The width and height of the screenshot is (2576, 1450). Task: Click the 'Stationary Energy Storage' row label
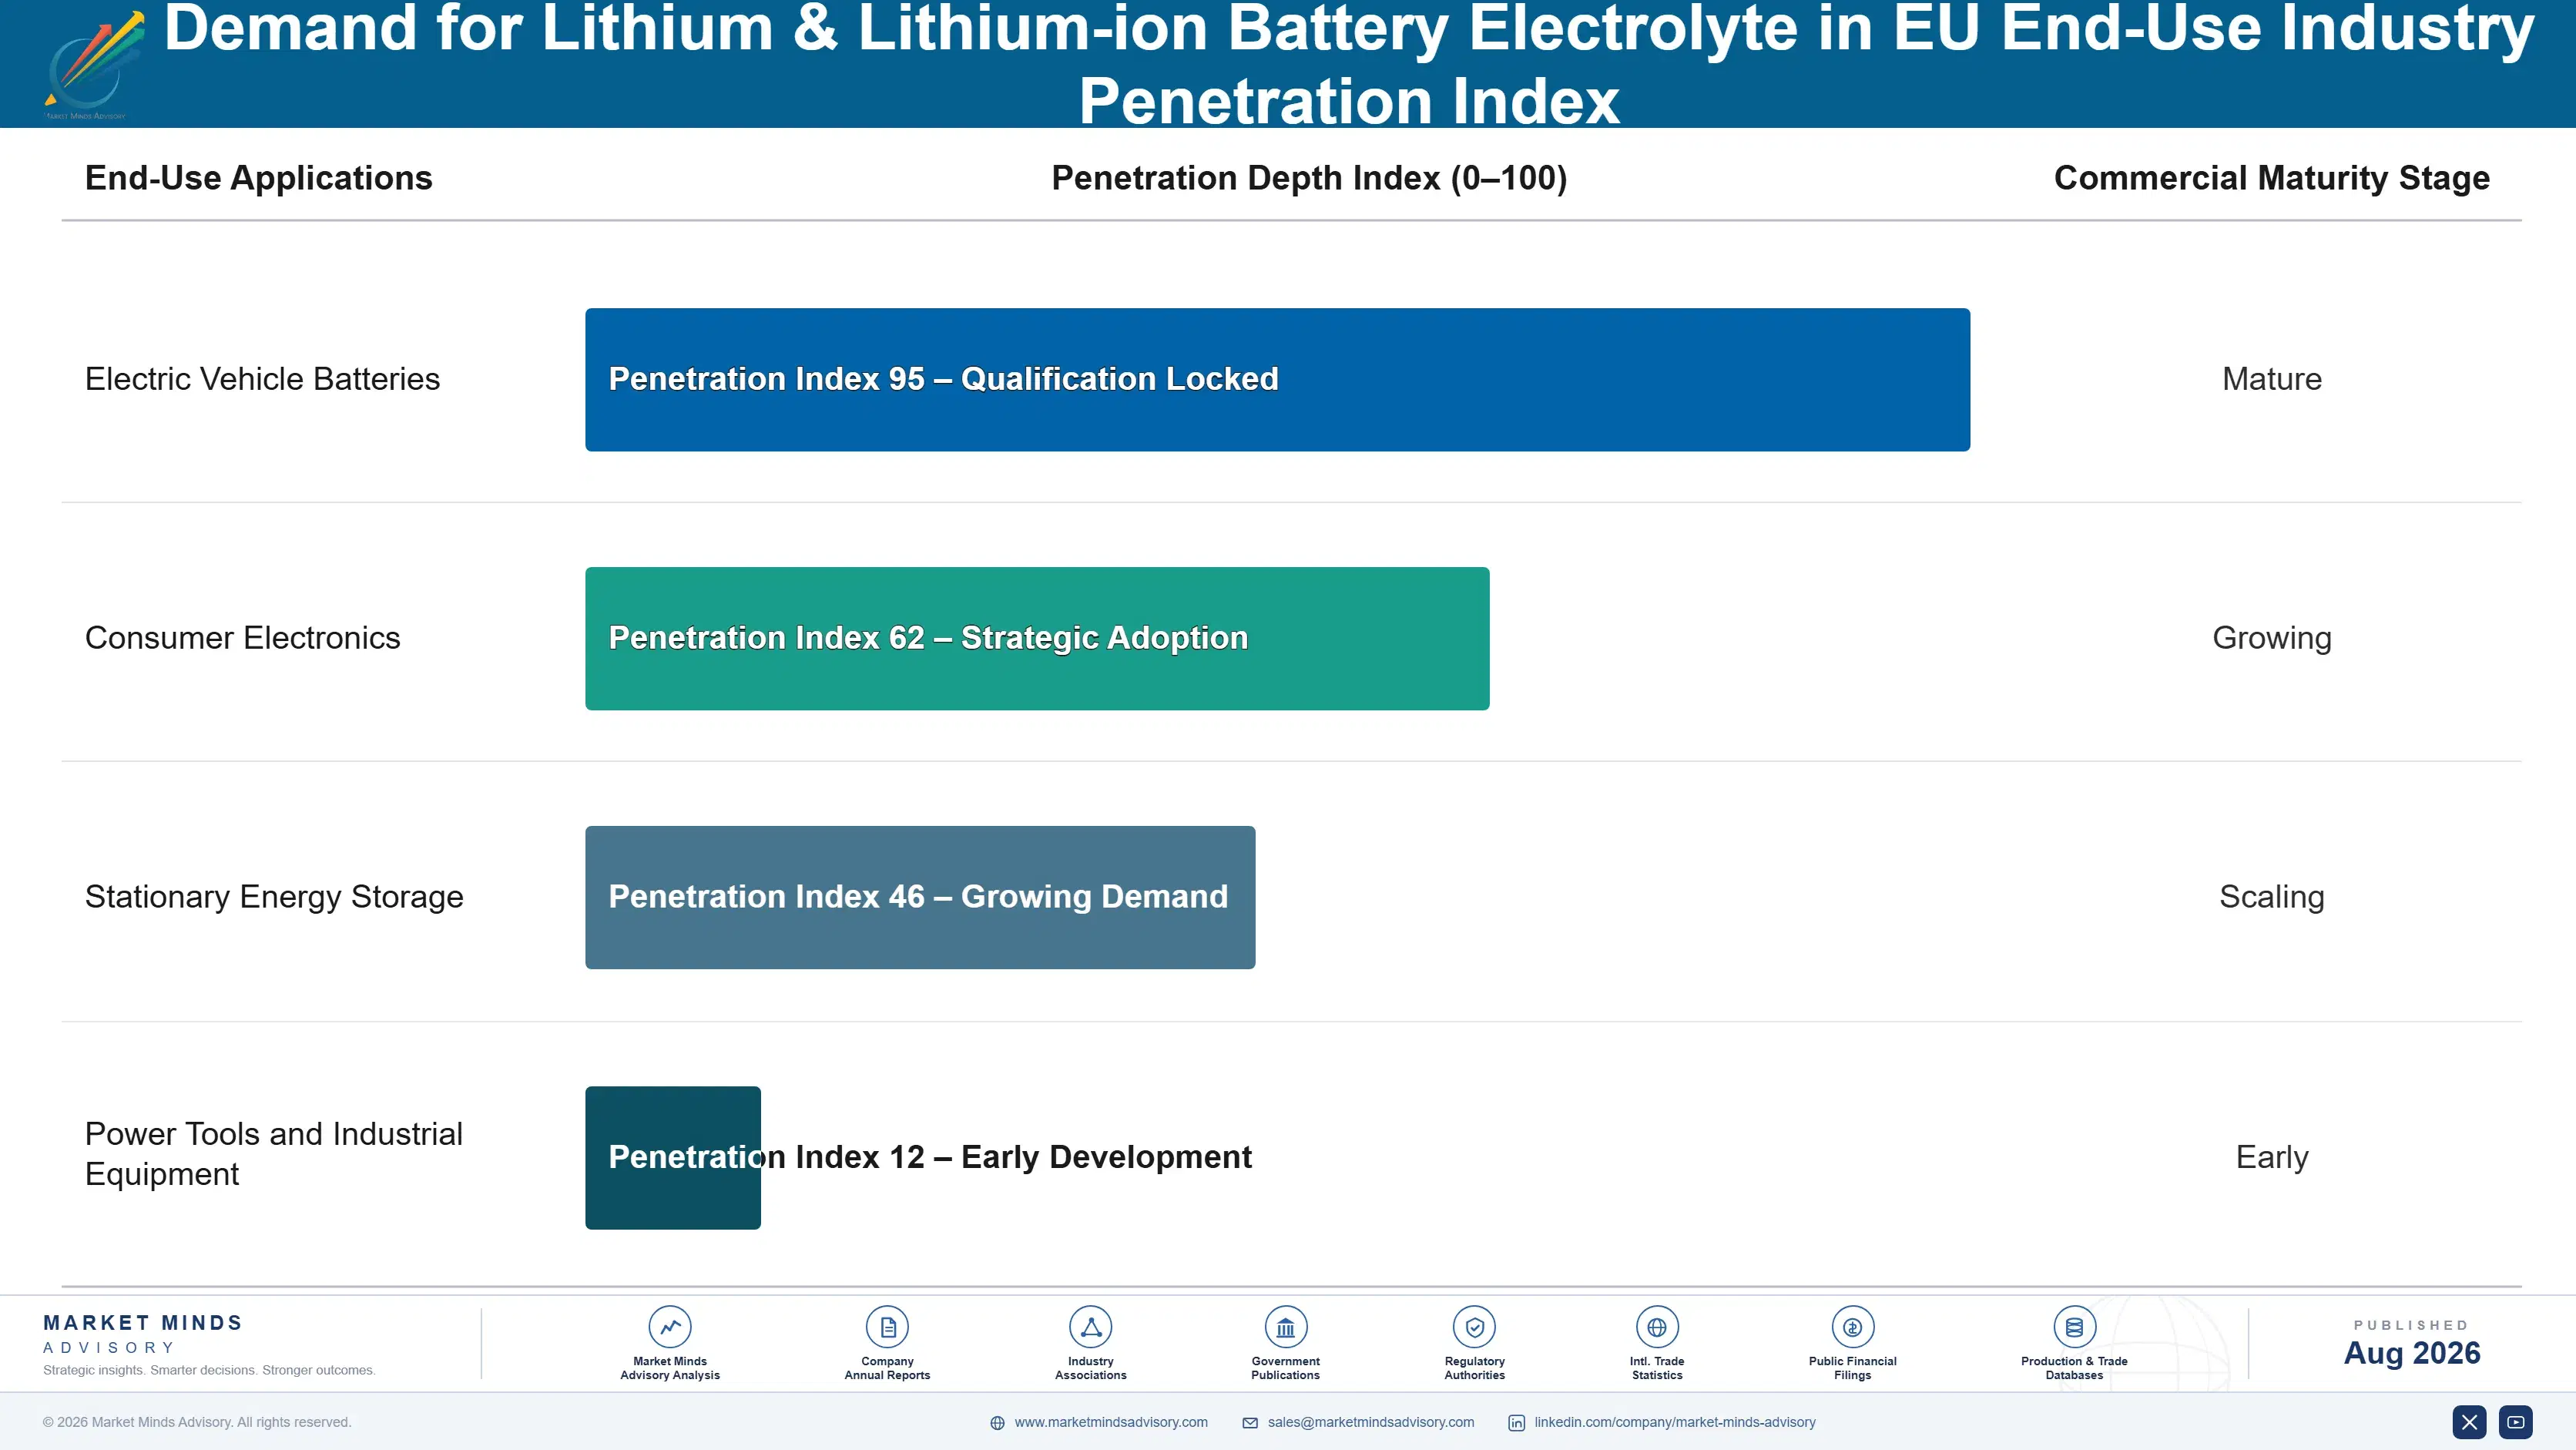tap(274, 897)
